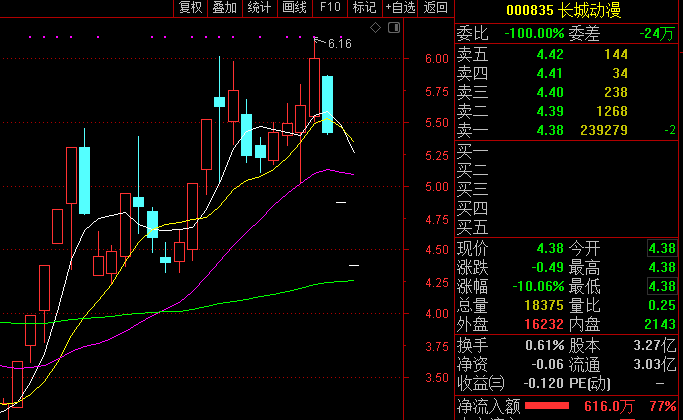Click the 标记 mark button
The height and width of the screenshot is (420, 683).
(x=365, y=8)
